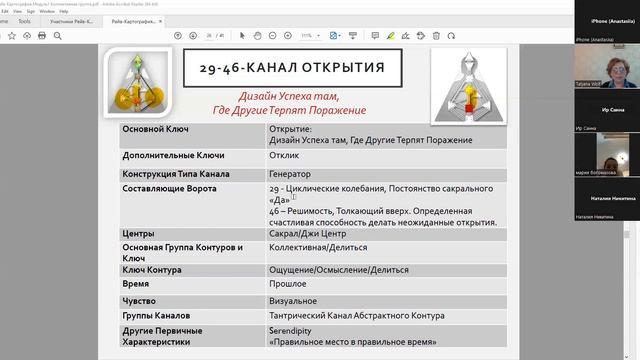Open the Window menu
The height and width of the screenshot is (360, 640).
coord(47,11)
